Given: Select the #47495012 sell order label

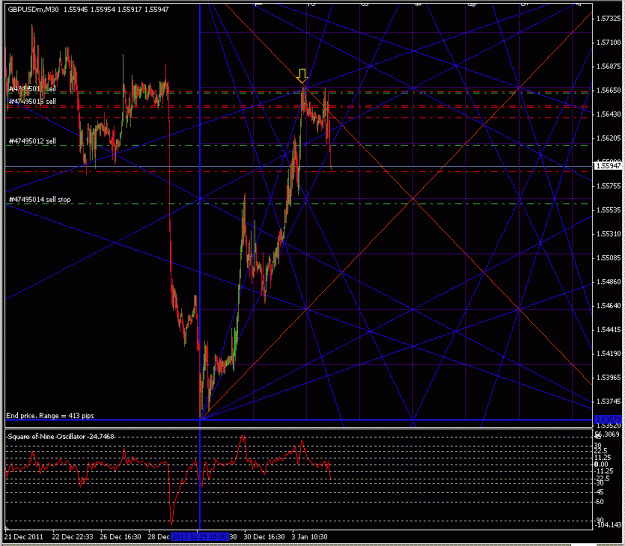Looking at the screenshot, I should [33, 141].
